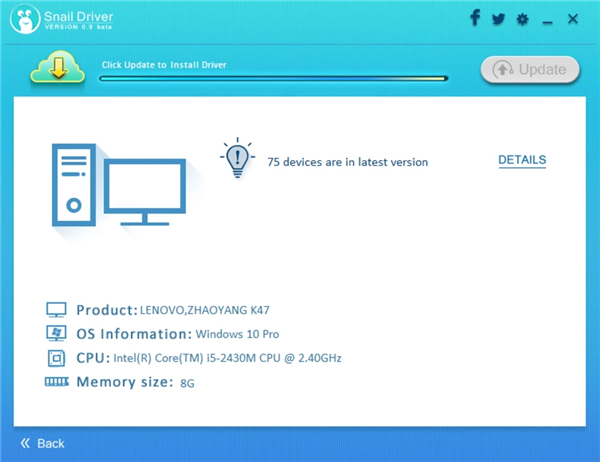Click the lightbulb tip icon
Image resolution: width=600 pixels, height=462 pixels.
tap(236, 159)
